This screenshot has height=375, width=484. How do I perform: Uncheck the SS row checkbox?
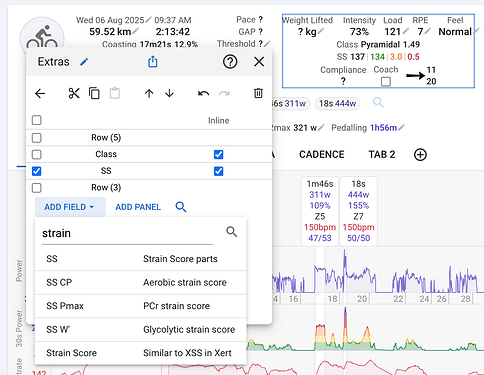click(x=37, y=171)
